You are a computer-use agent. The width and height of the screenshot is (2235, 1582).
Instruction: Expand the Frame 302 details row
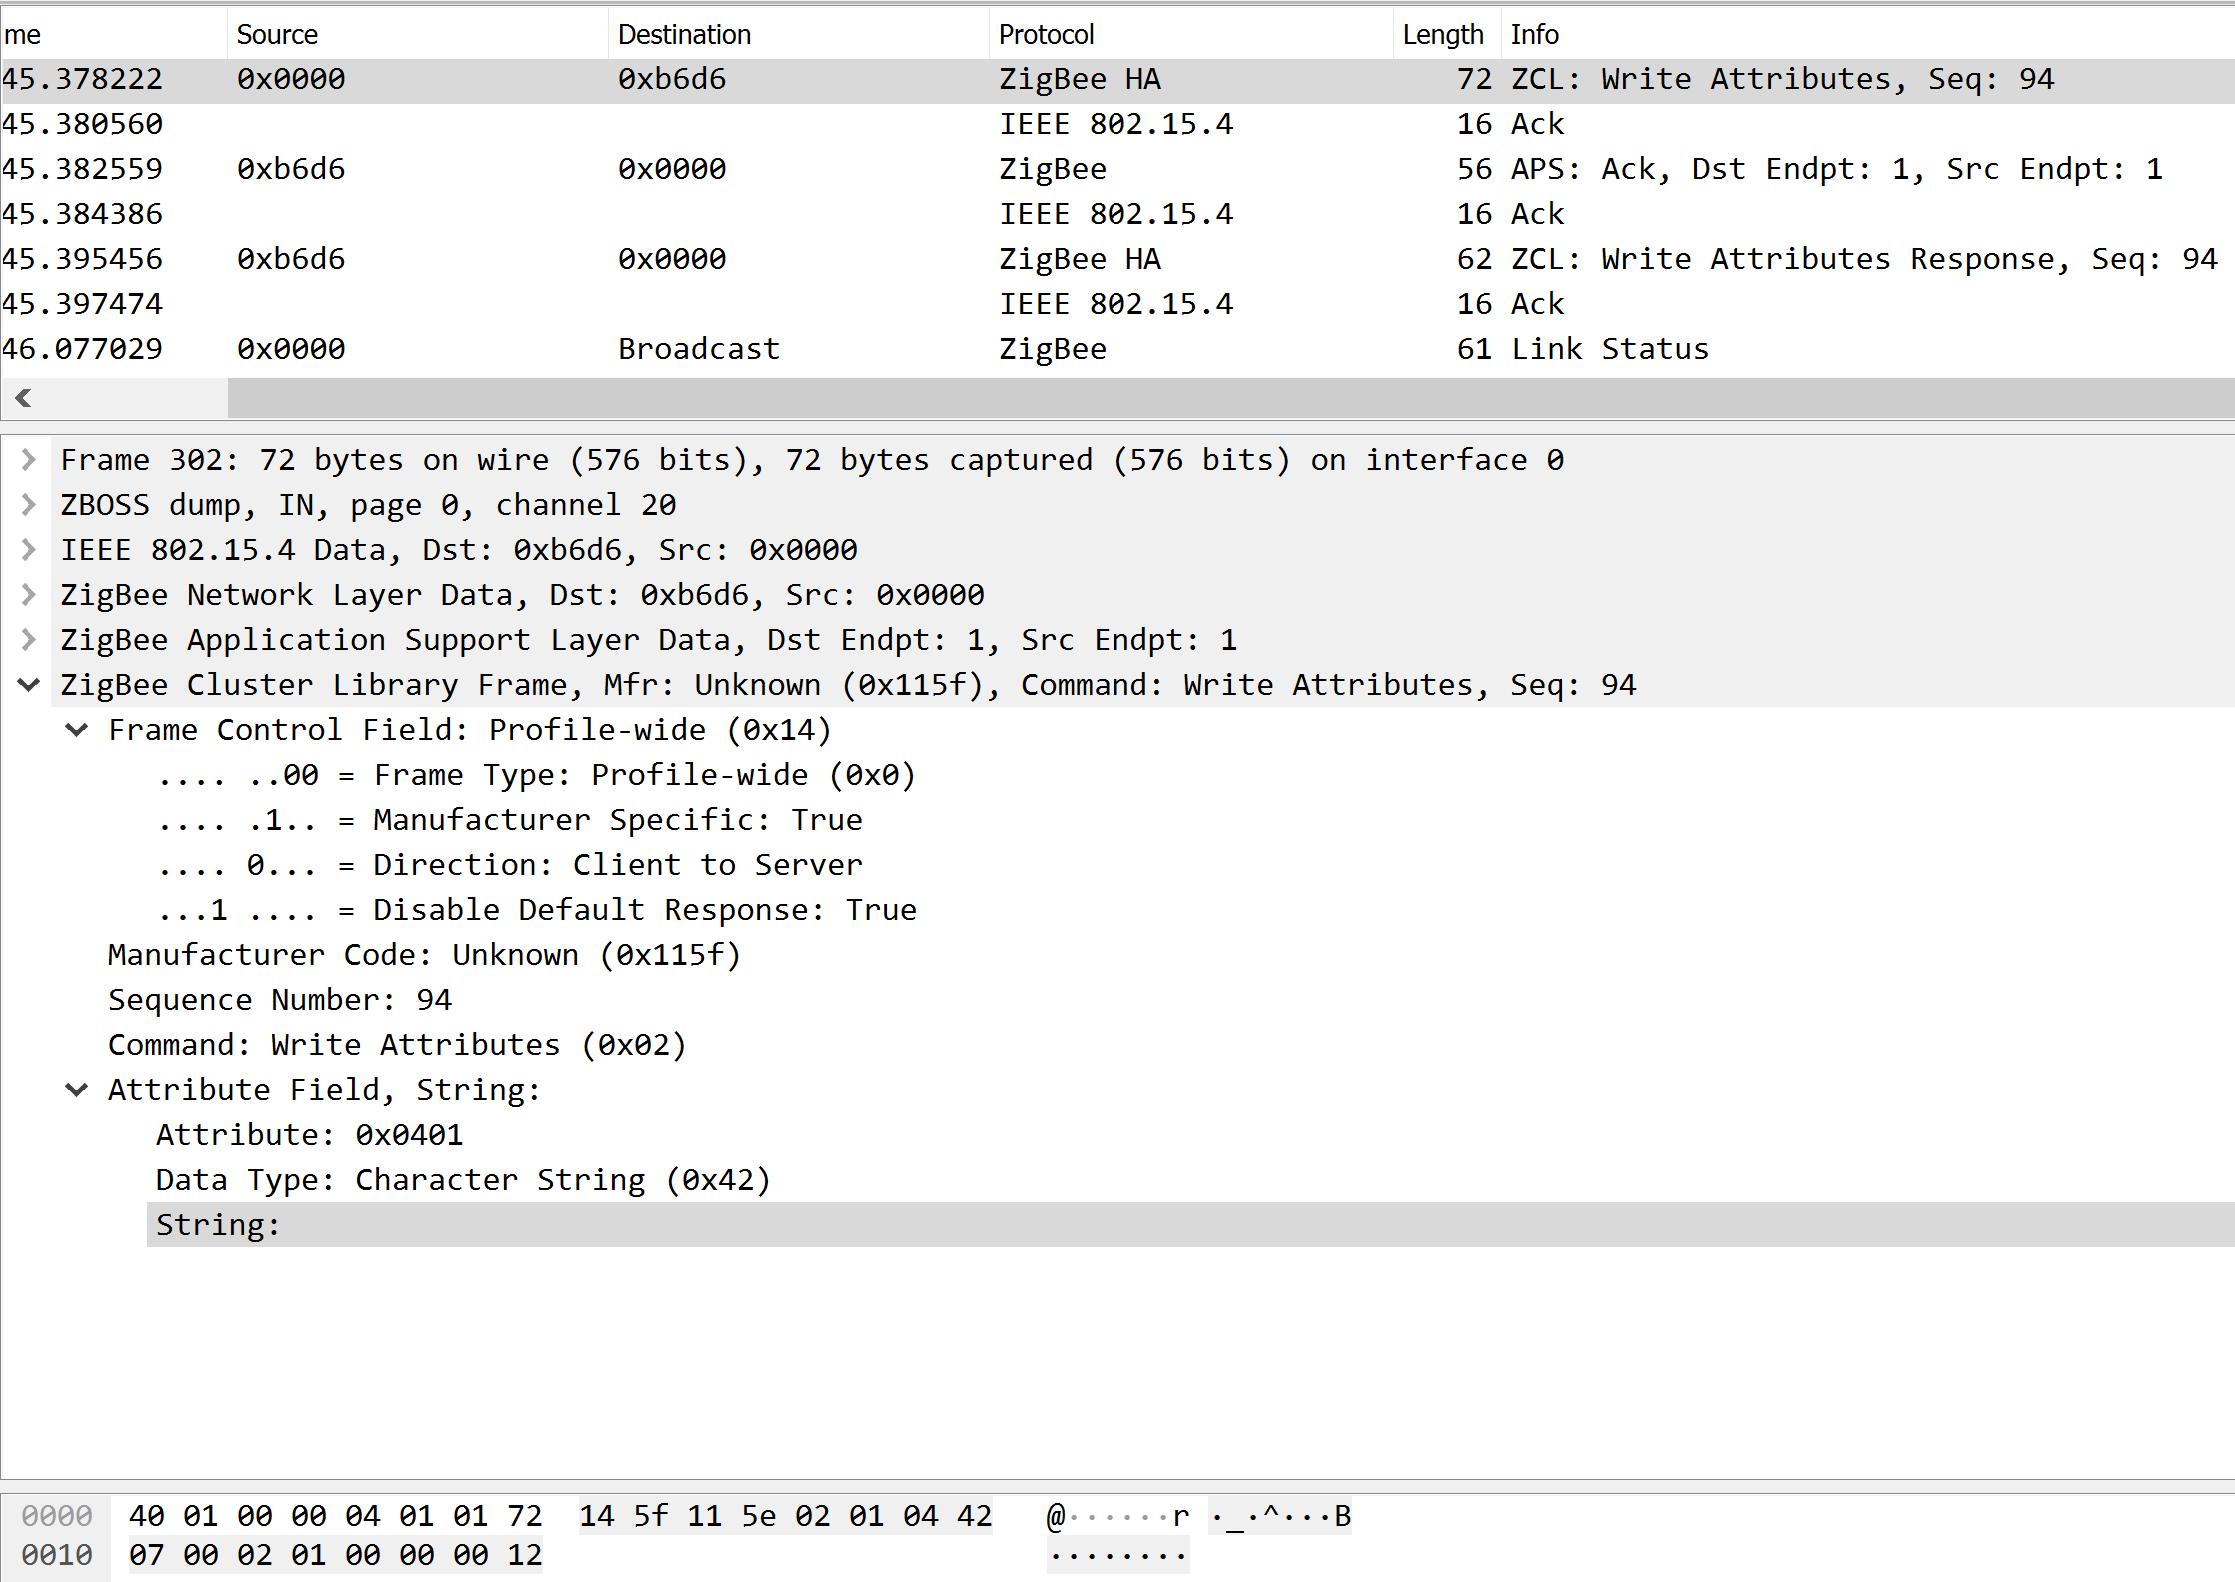(29, 460)
